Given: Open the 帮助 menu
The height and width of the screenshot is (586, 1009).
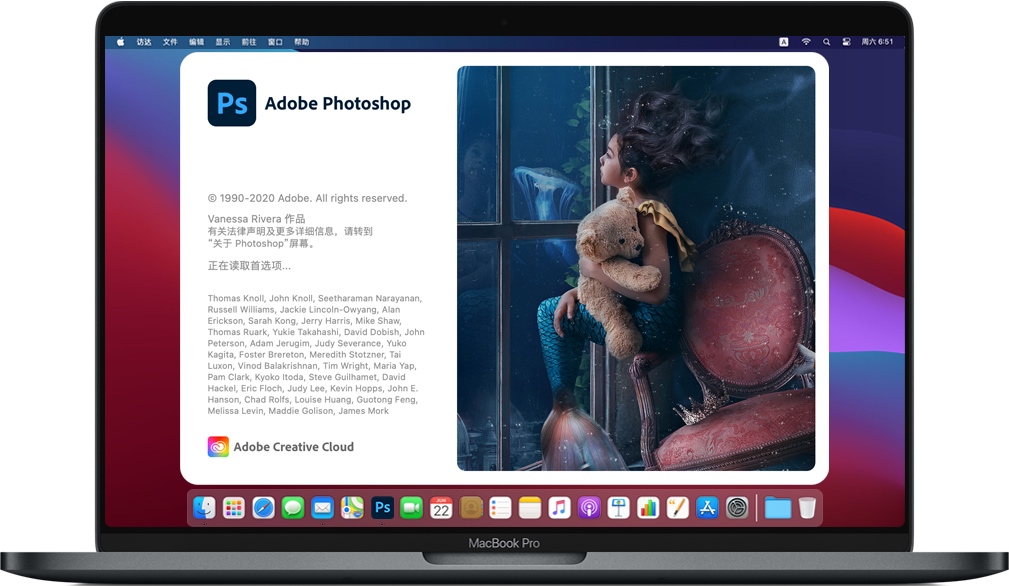Looking at the screenshot, I should (301, 42).
